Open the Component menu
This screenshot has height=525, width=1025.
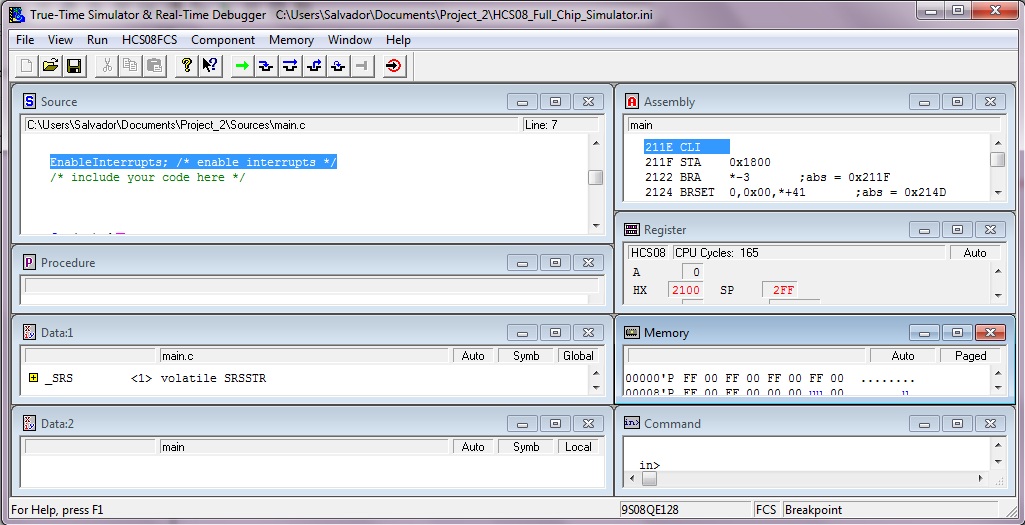point(223,40)
